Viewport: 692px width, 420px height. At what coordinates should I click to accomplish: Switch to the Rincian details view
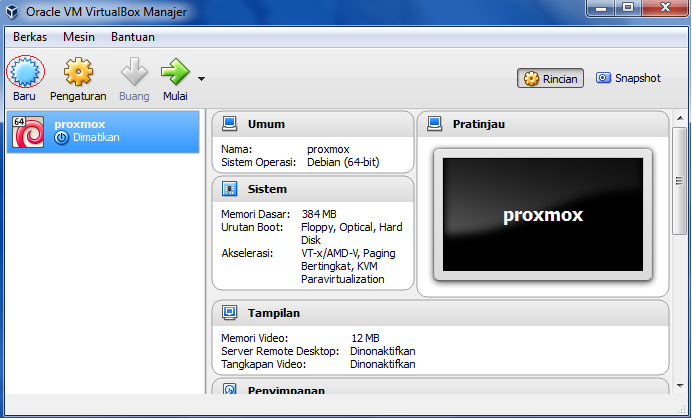point(550,79)
